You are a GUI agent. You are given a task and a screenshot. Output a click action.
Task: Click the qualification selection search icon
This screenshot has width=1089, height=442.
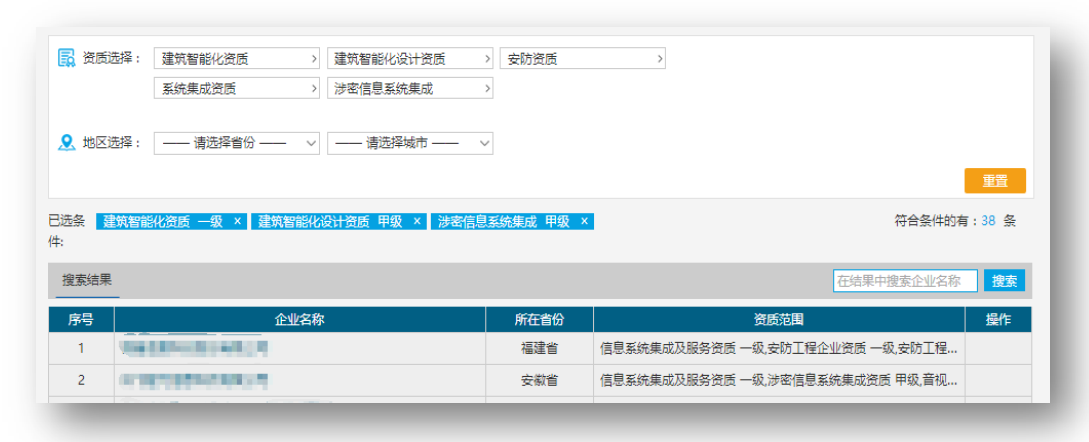[67, 58]
